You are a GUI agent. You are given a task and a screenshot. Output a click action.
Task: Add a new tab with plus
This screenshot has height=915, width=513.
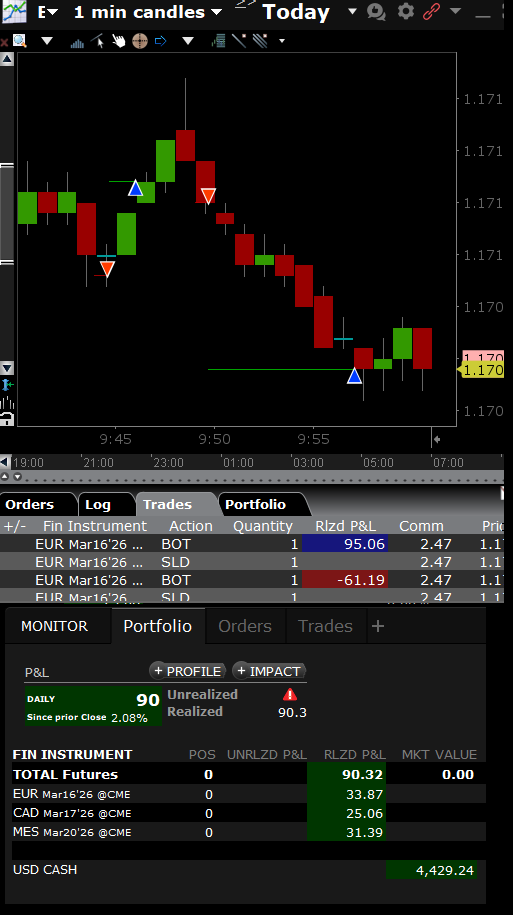378,626
